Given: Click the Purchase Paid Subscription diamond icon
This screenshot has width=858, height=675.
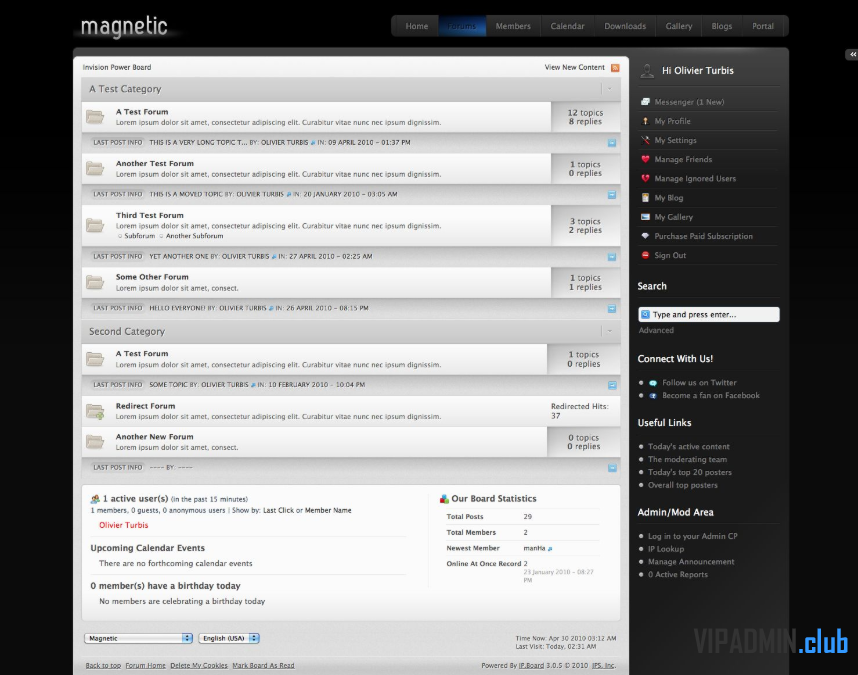Looking at the screenshot, I should click(646, 236).
